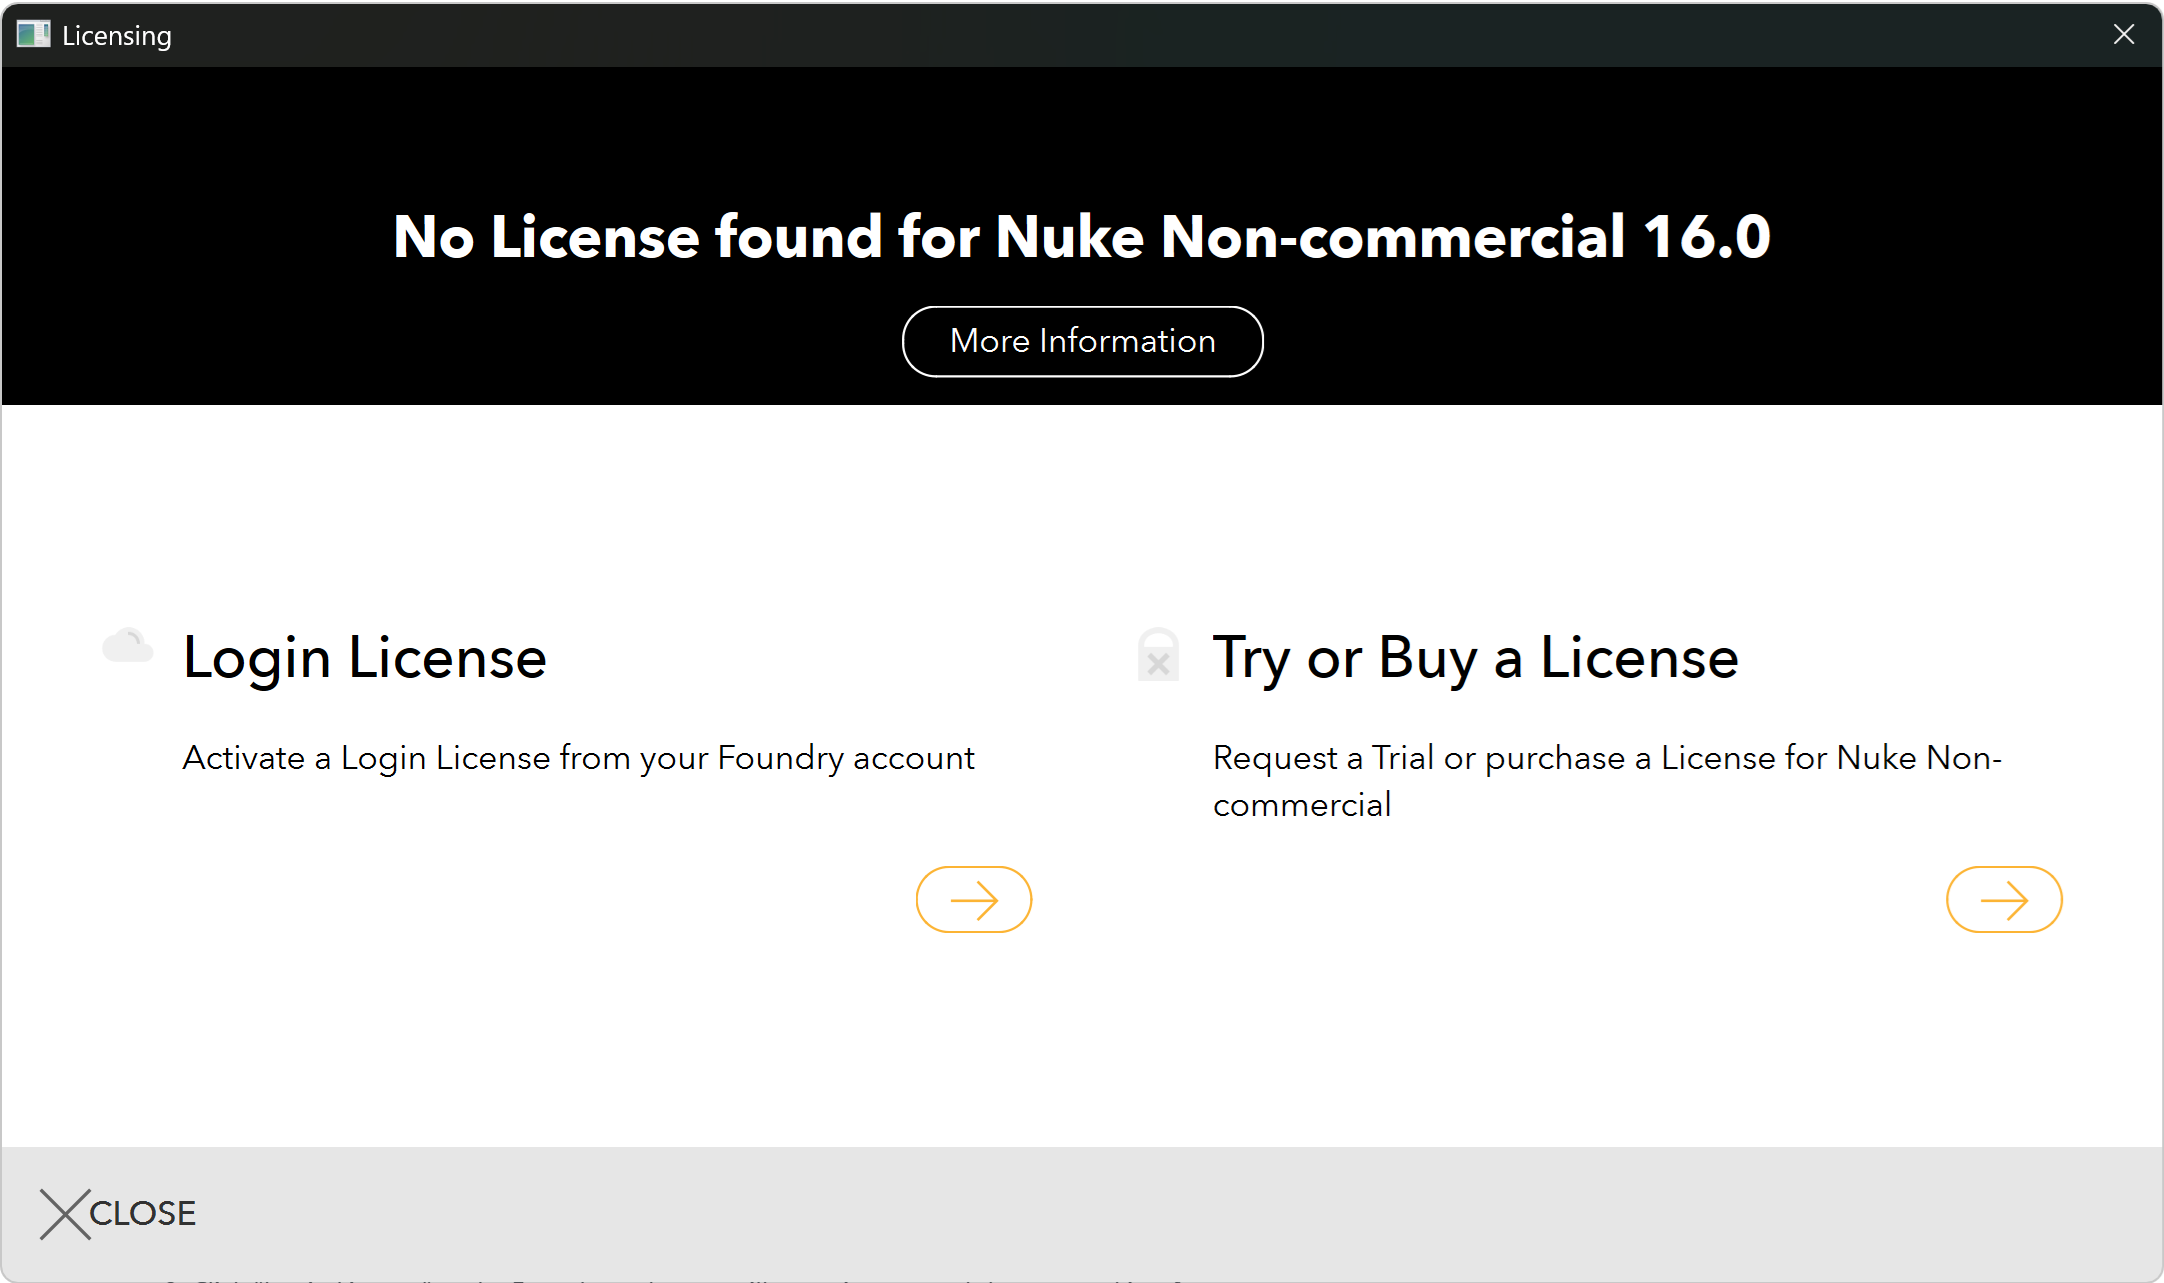2164x1283 pixels.
Task: Close the Licensing window via title bar X
Action: [x=2124, y=34]
